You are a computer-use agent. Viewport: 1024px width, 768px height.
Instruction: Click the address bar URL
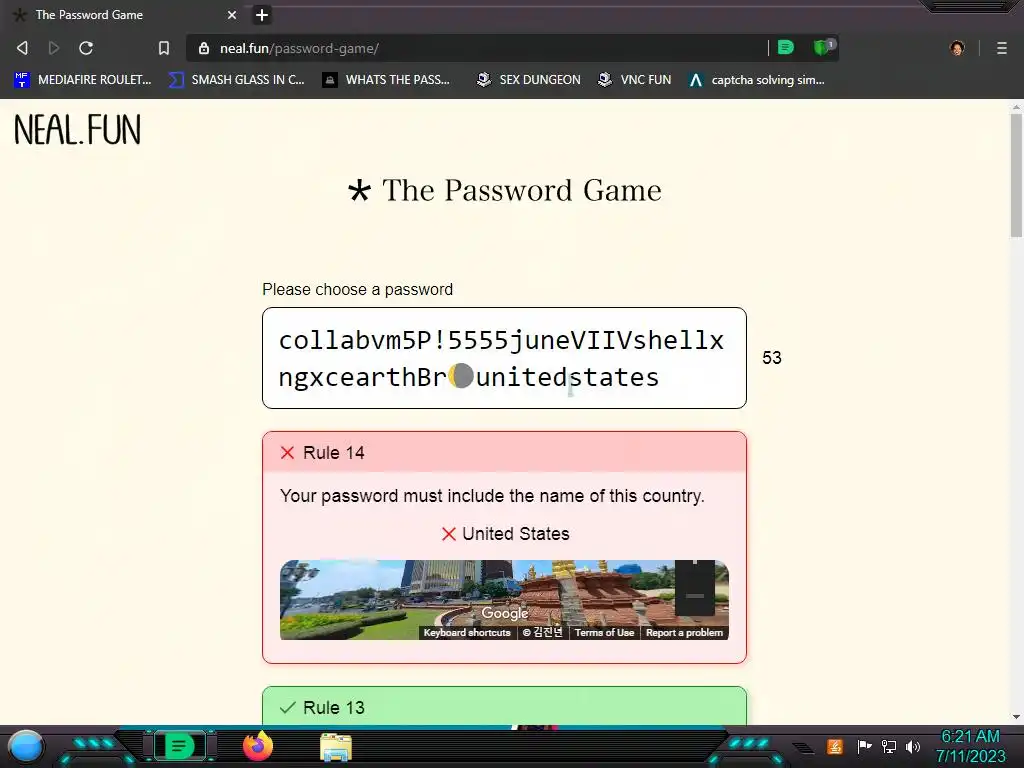[x=299, y=48]
